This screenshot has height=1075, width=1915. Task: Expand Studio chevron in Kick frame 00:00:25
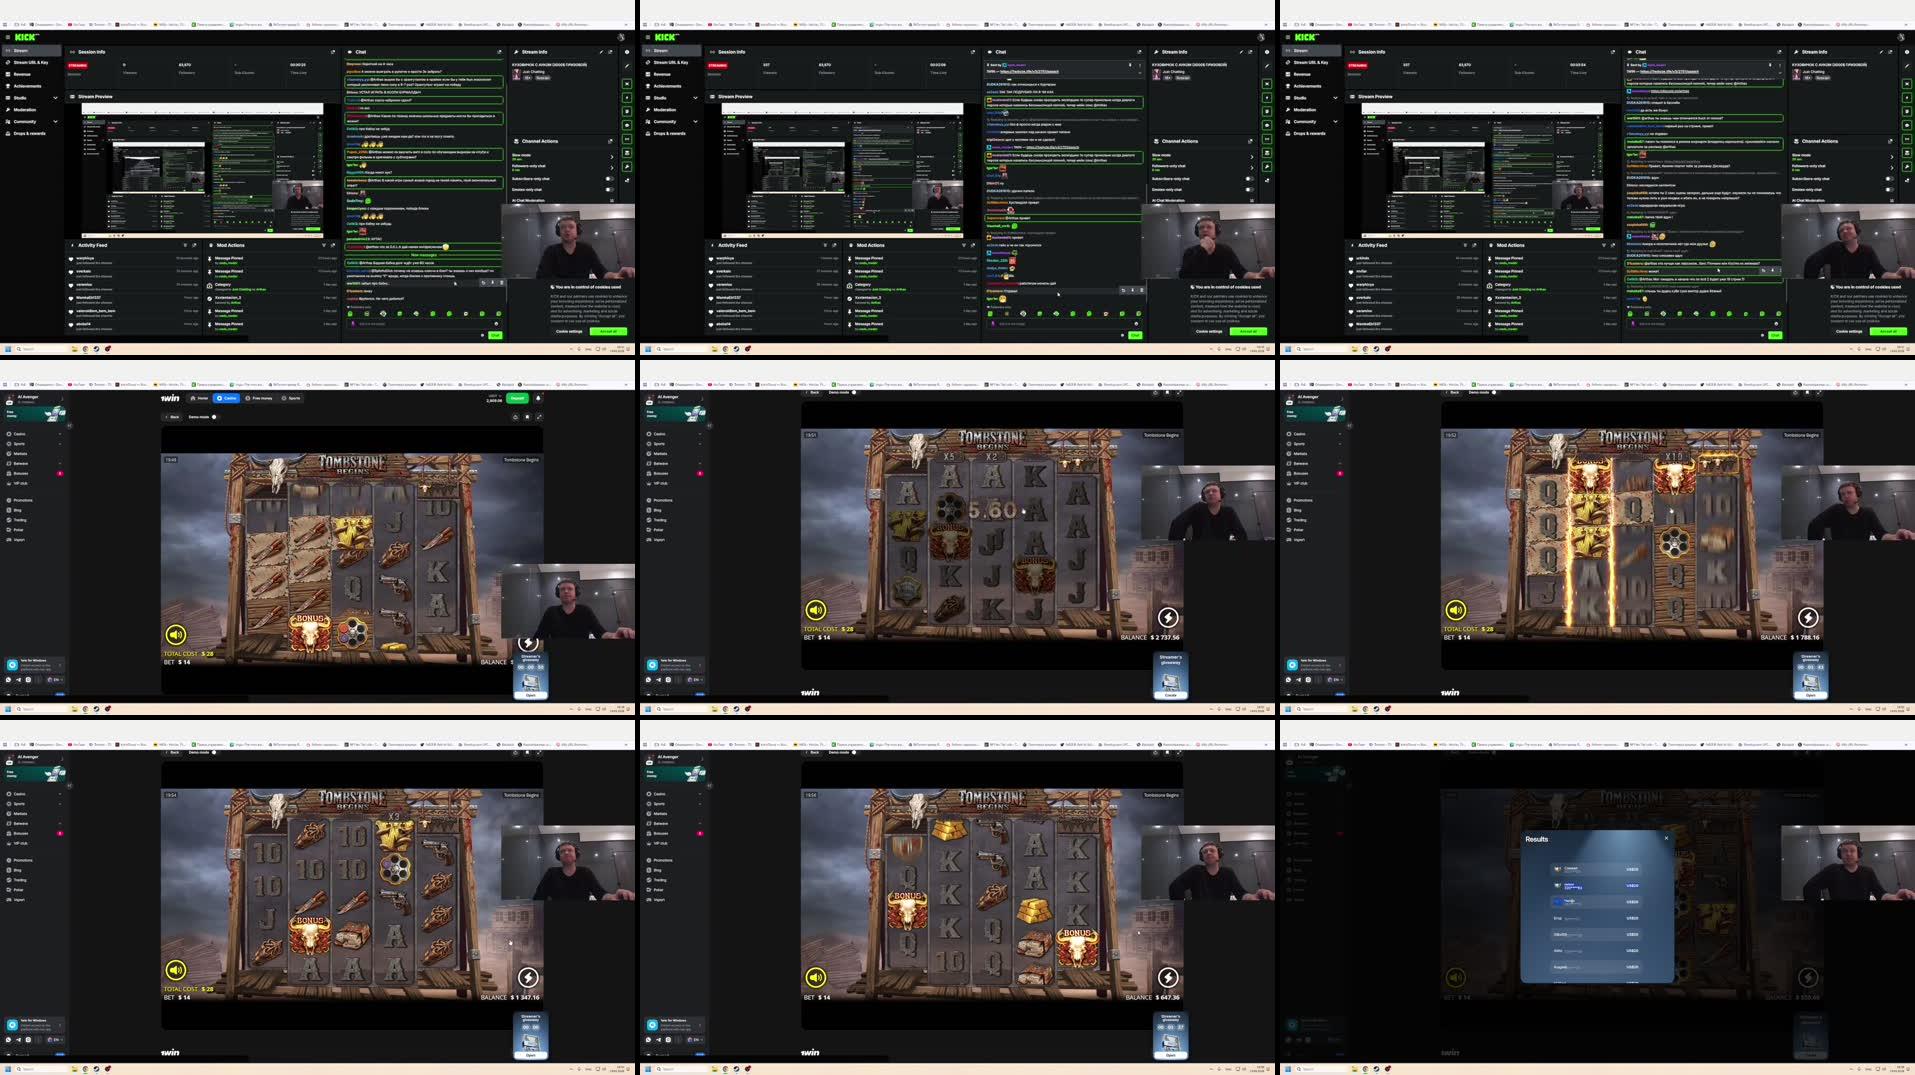(x=55, y=98)
